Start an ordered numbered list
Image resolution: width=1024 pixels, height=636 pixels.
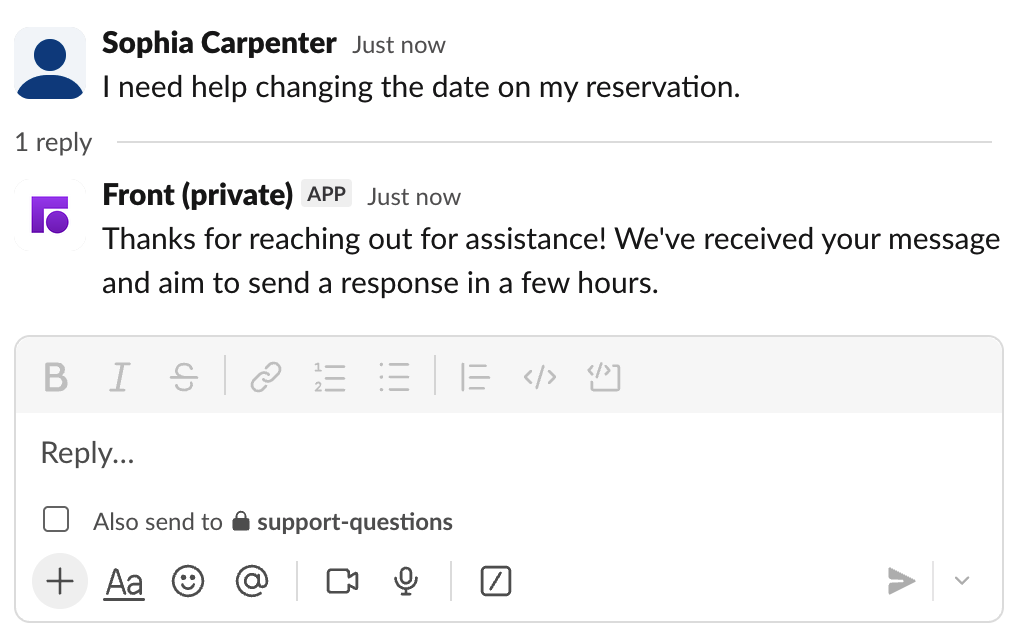[x=329, y=377]
